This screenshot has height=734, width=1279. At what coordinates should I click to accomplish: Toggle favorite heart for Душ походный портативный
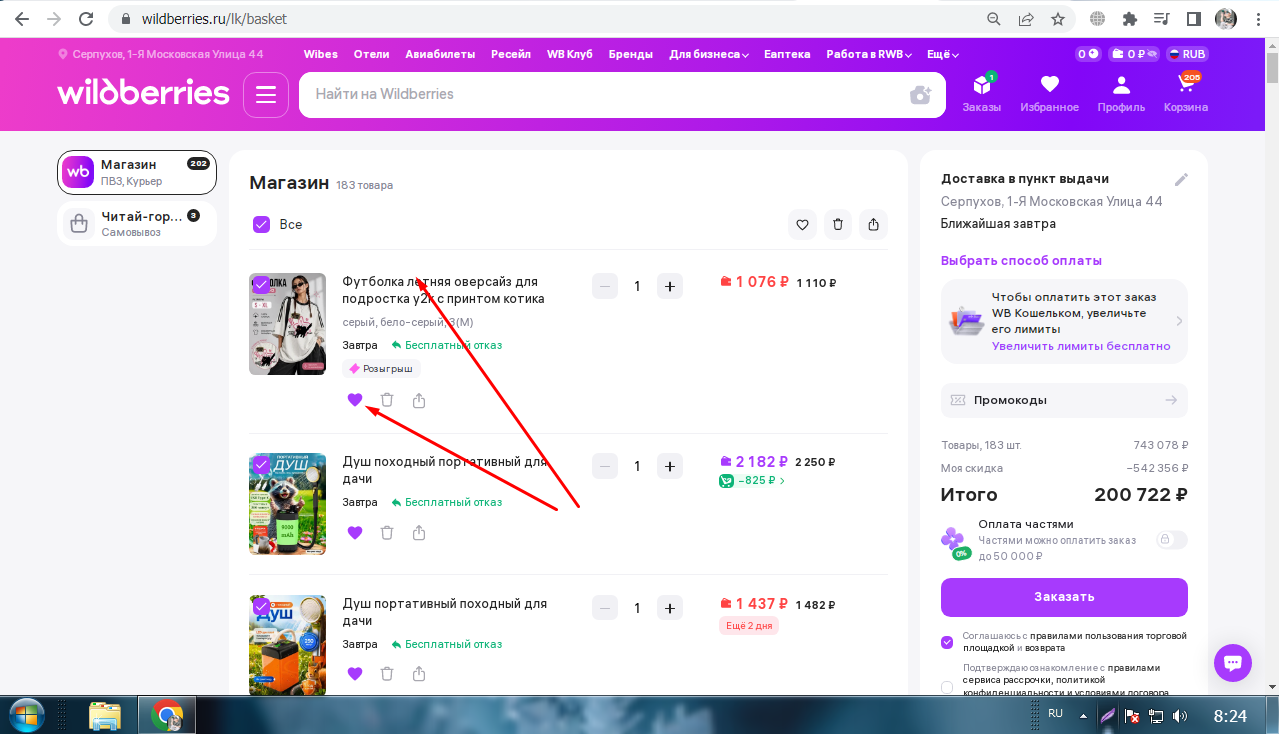pos(354,533)
